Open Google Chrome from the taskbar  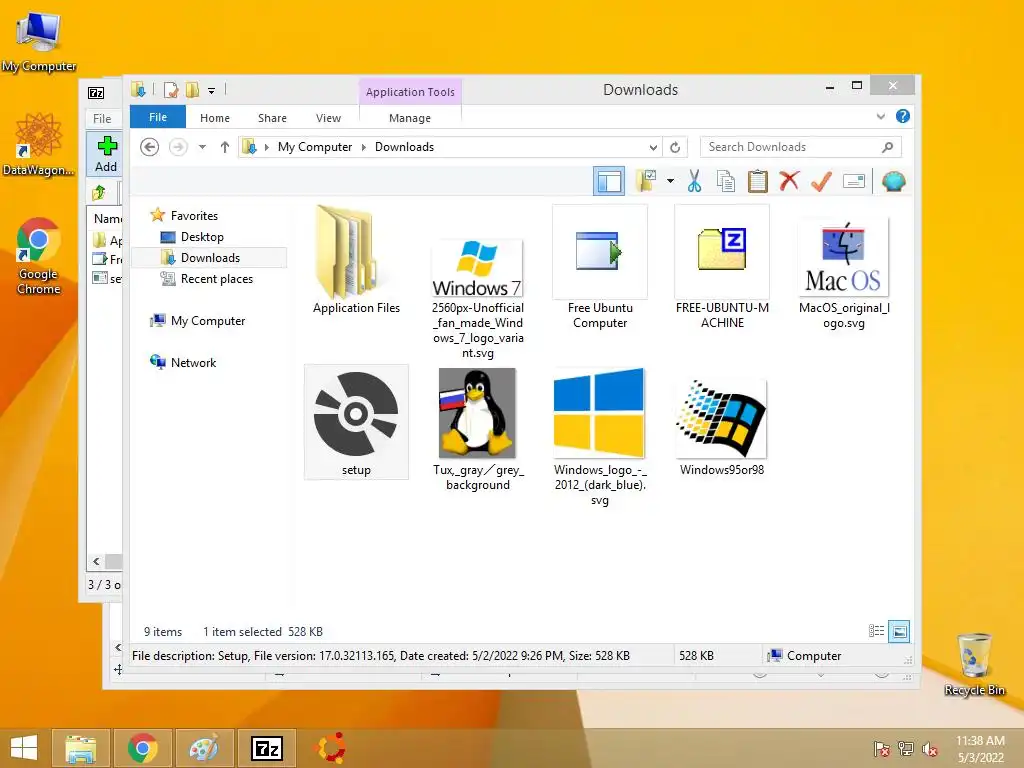click(x=142, y=748)
